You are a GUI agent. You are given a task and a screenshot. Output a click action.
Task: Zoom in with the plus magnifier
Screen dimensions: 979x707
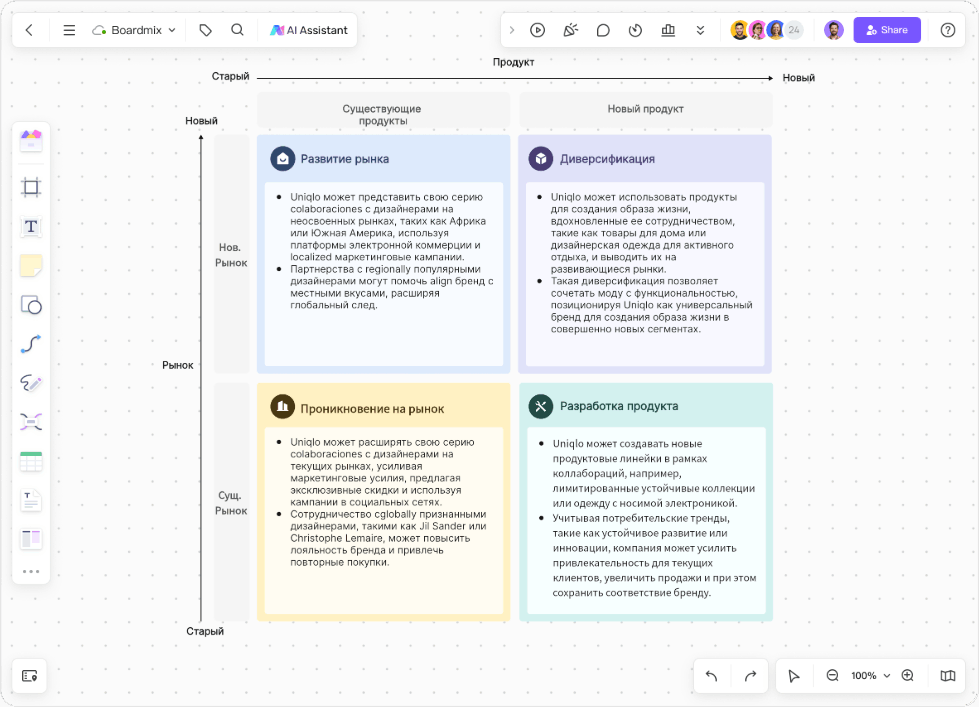pyautogui.click(x=908, y=676)
